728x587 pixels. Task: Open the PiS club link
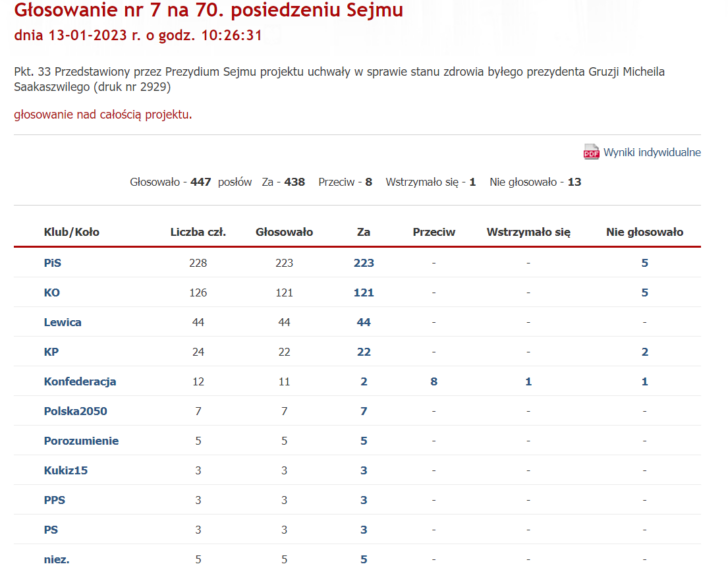[52, 263]
